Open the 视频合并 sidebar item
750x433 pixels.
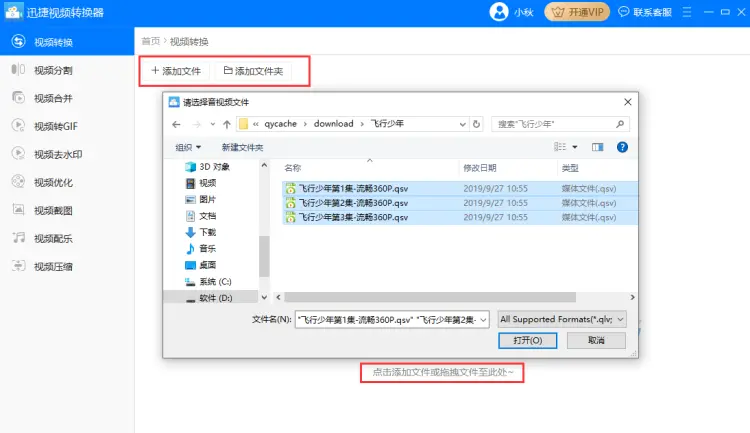click(67, 98)
